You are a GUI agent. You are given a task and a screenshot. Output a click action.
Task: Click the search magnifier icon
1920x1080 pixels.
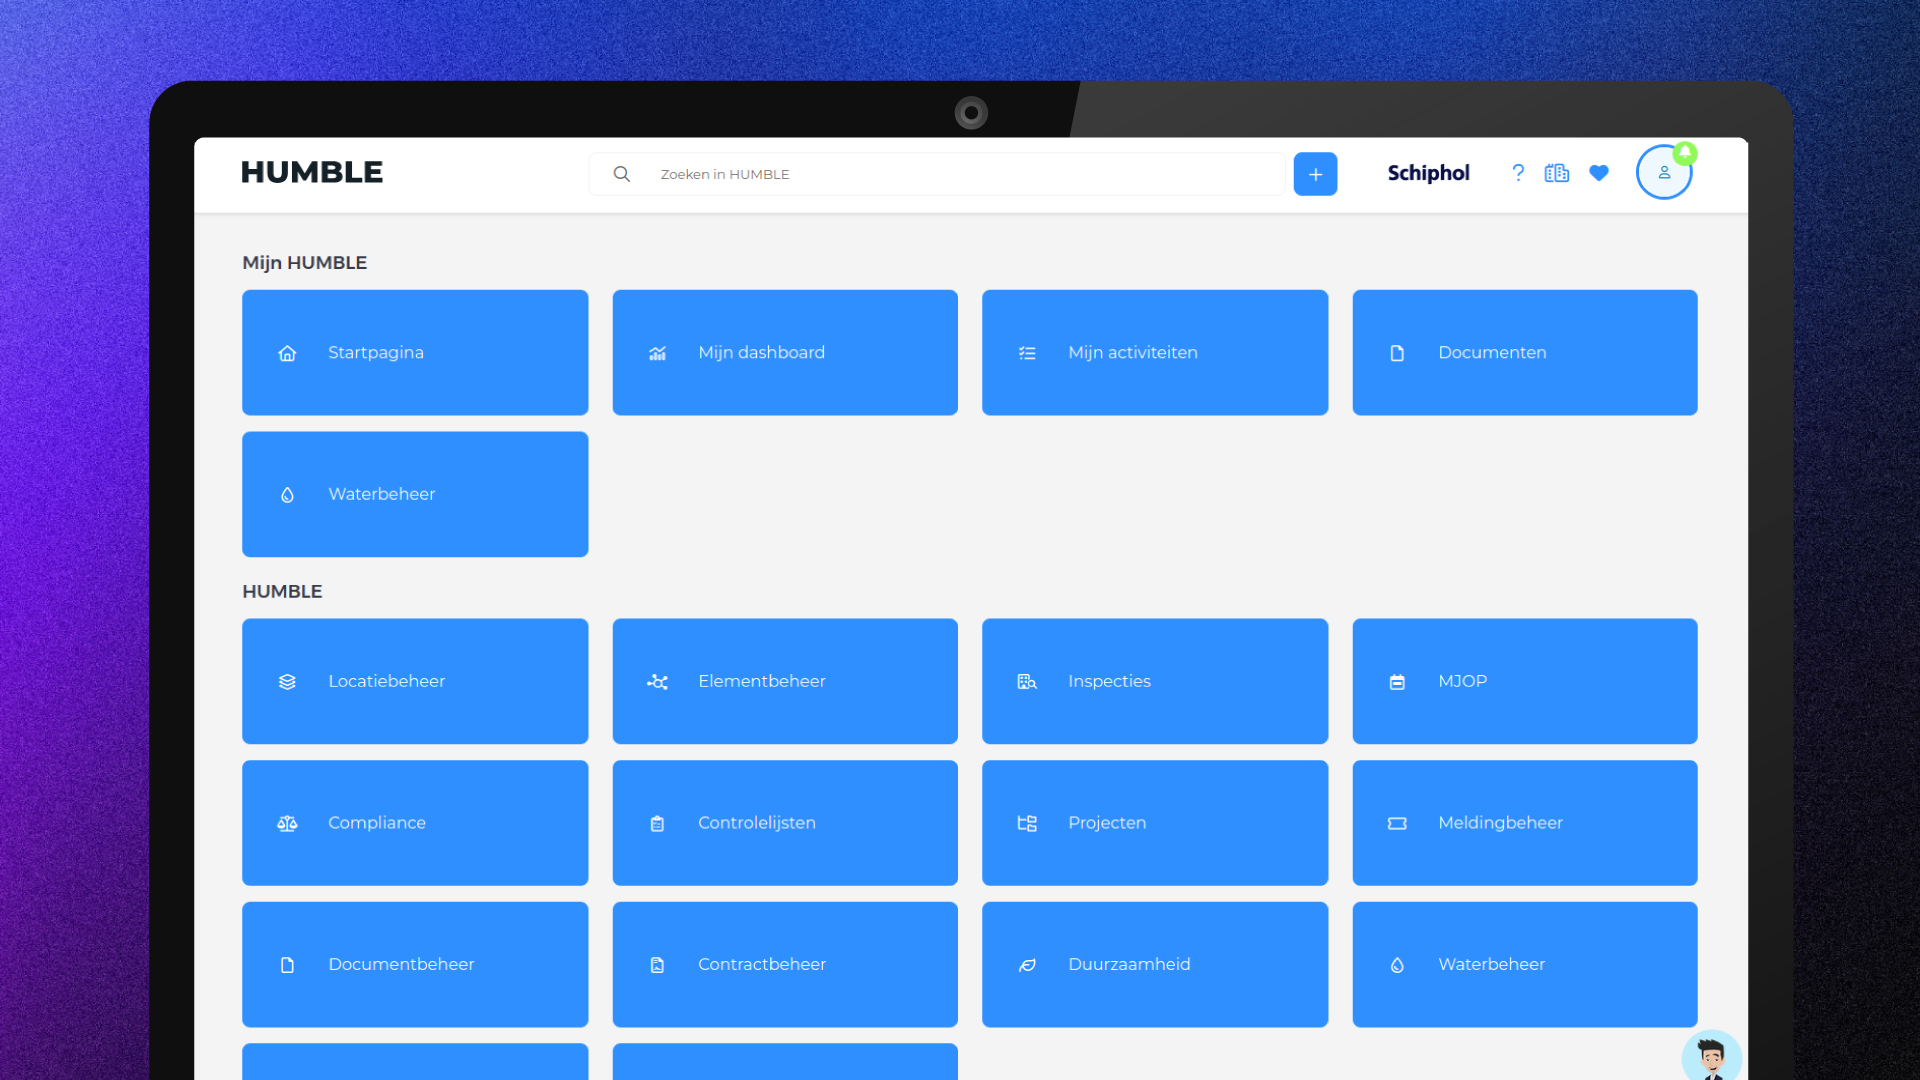[x=622, y=174]
